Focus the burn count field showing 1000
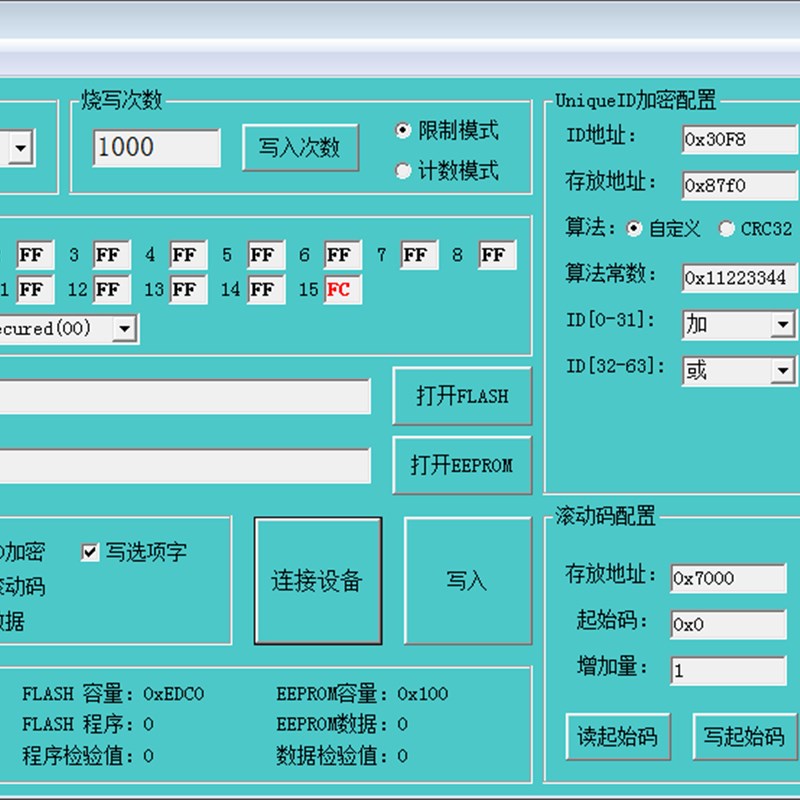800x800 pixels. (x=157, y=148)
